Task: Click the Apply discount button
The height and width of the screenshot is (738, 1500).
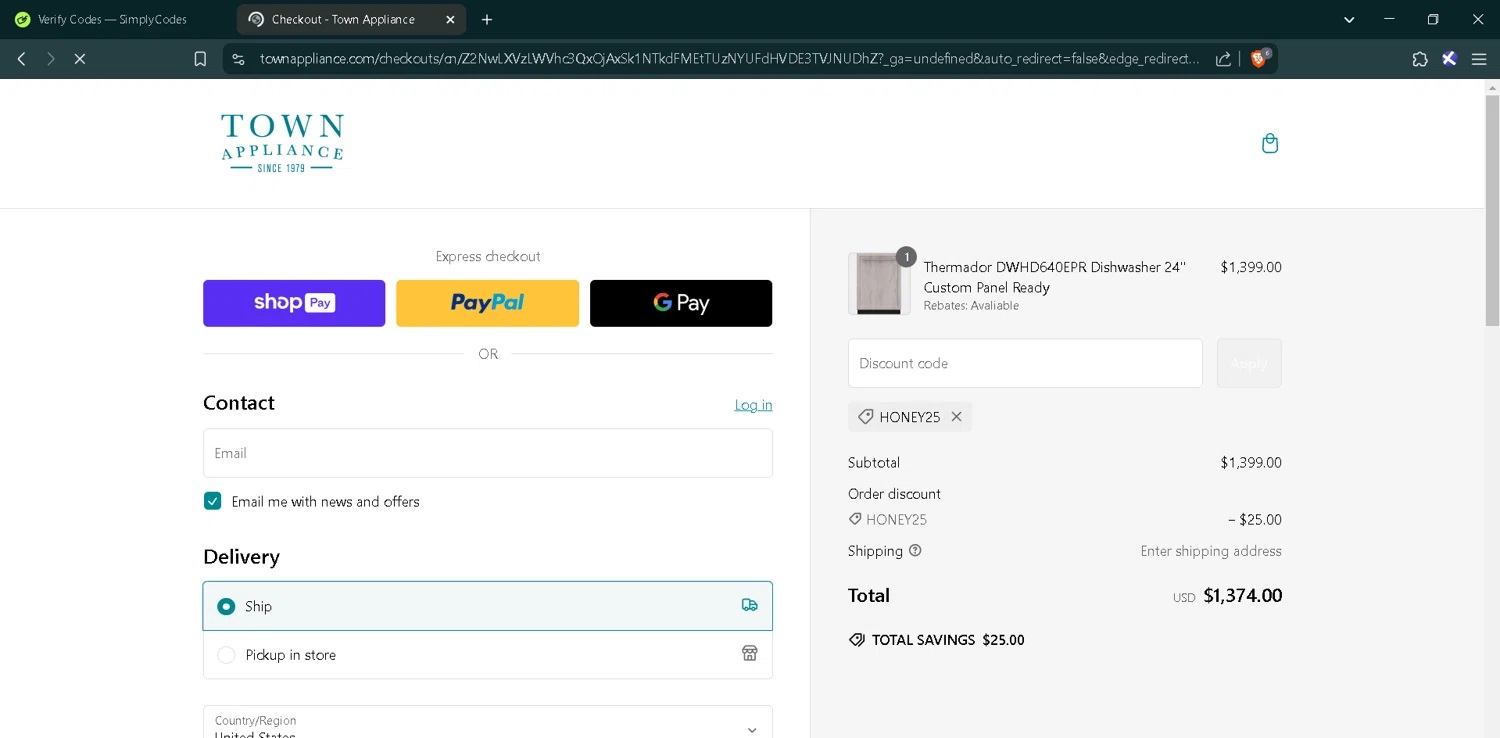Action: point(1249,363)
